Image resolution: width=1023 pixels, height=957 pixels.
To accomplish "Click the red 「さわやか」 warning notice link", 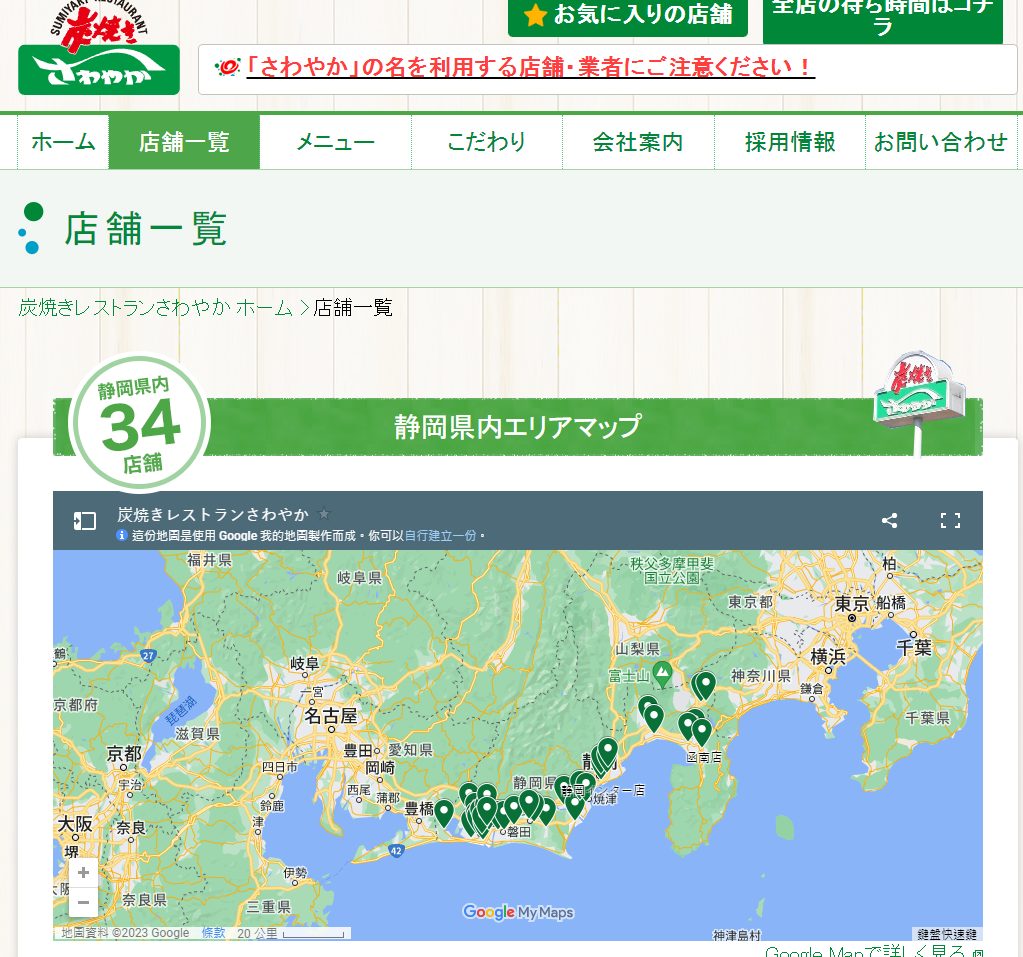I will coord(530,67).
